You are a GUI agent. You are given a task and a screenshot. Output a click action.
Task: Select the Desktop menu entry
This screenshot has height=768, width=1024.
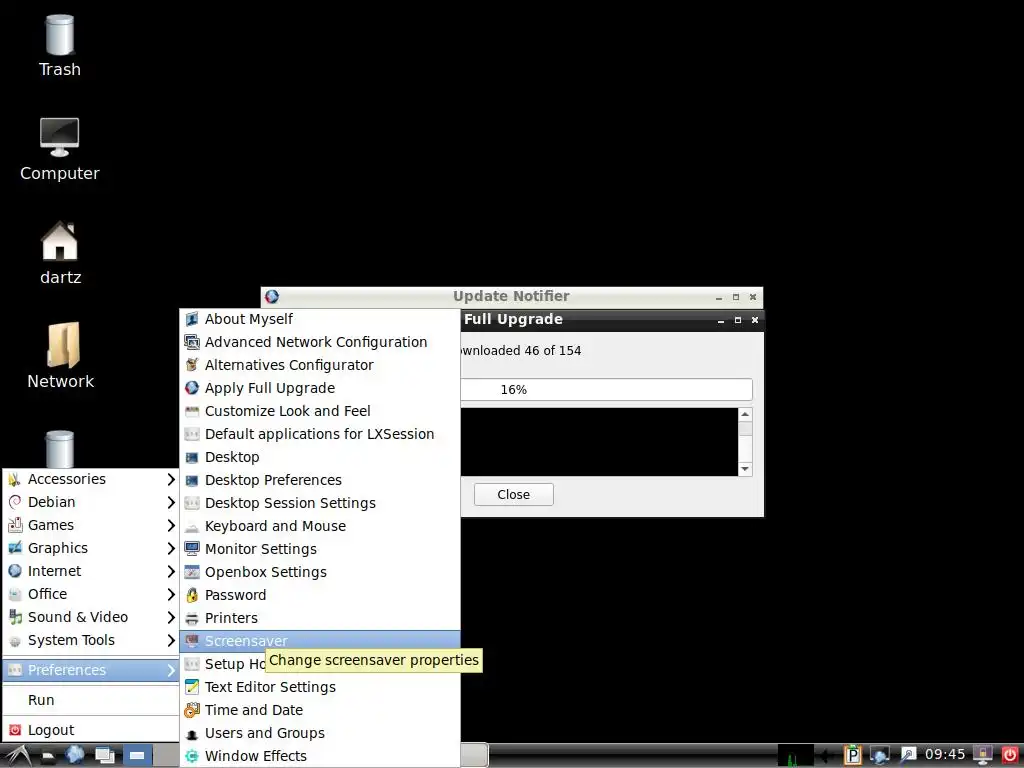click(320, 457)
